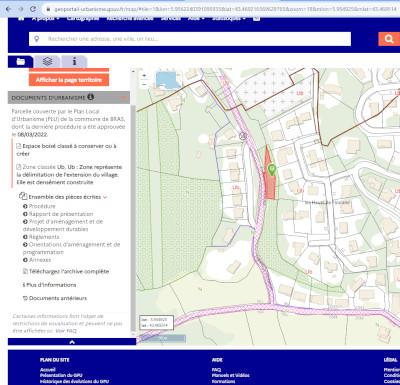Click the approval date '08/03/2022' text

(x=32, y=135)
